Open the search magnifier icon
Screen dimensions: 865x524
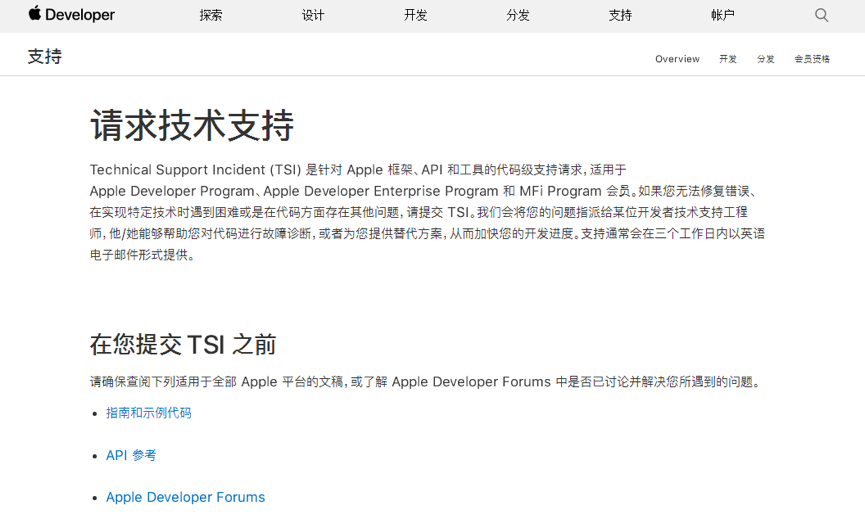click(821, 15)
